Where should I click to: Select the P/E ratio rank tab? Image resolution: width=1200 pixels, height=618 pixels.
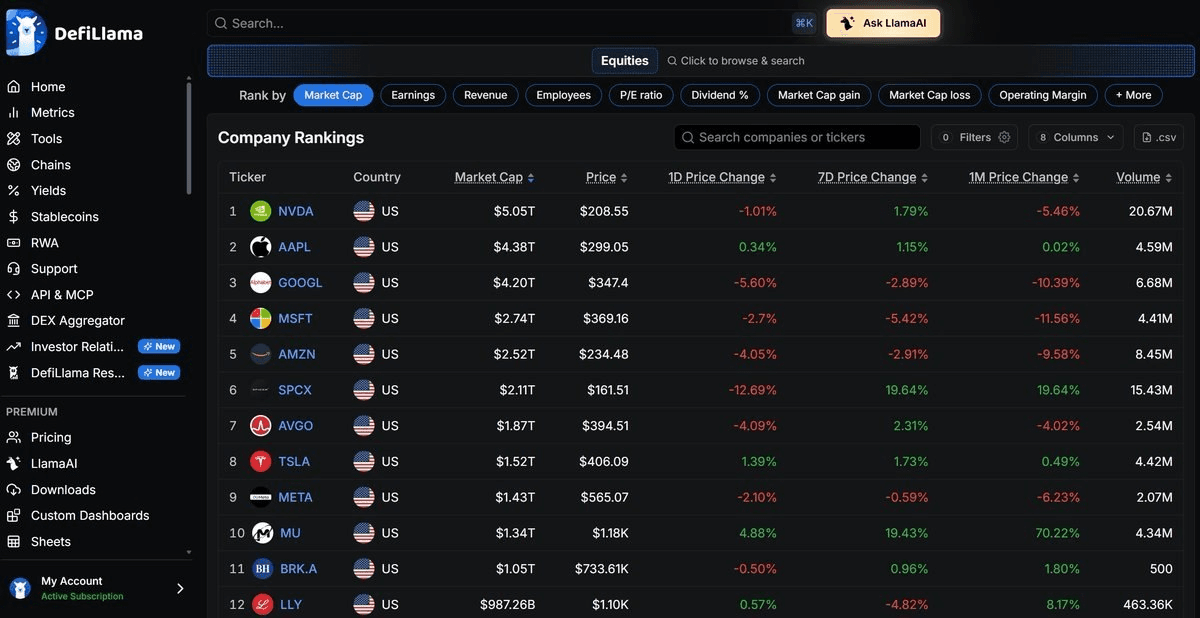(x=641, y=95)
